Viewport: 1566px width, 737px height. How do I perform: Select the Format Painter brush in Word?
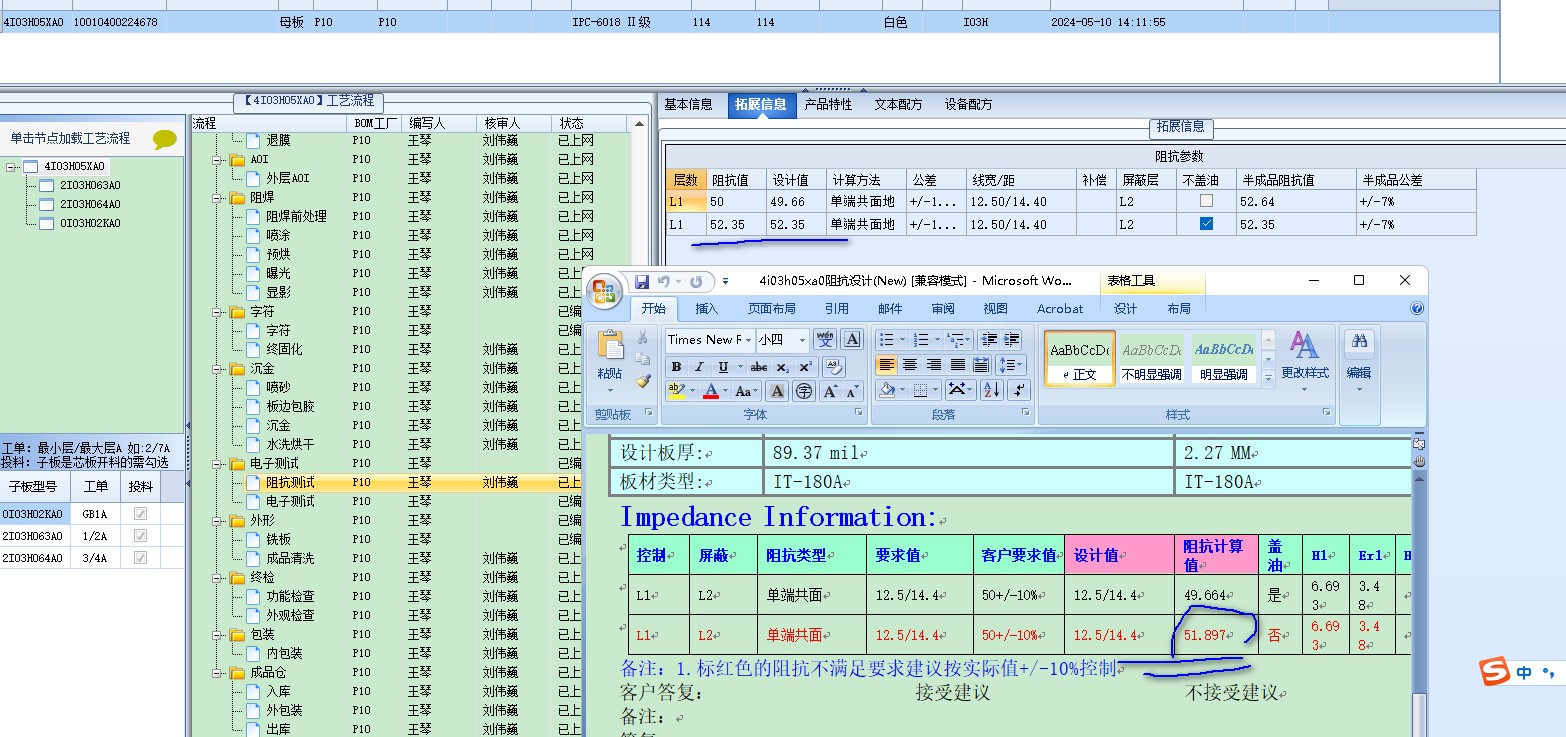(x=642, y=381)
